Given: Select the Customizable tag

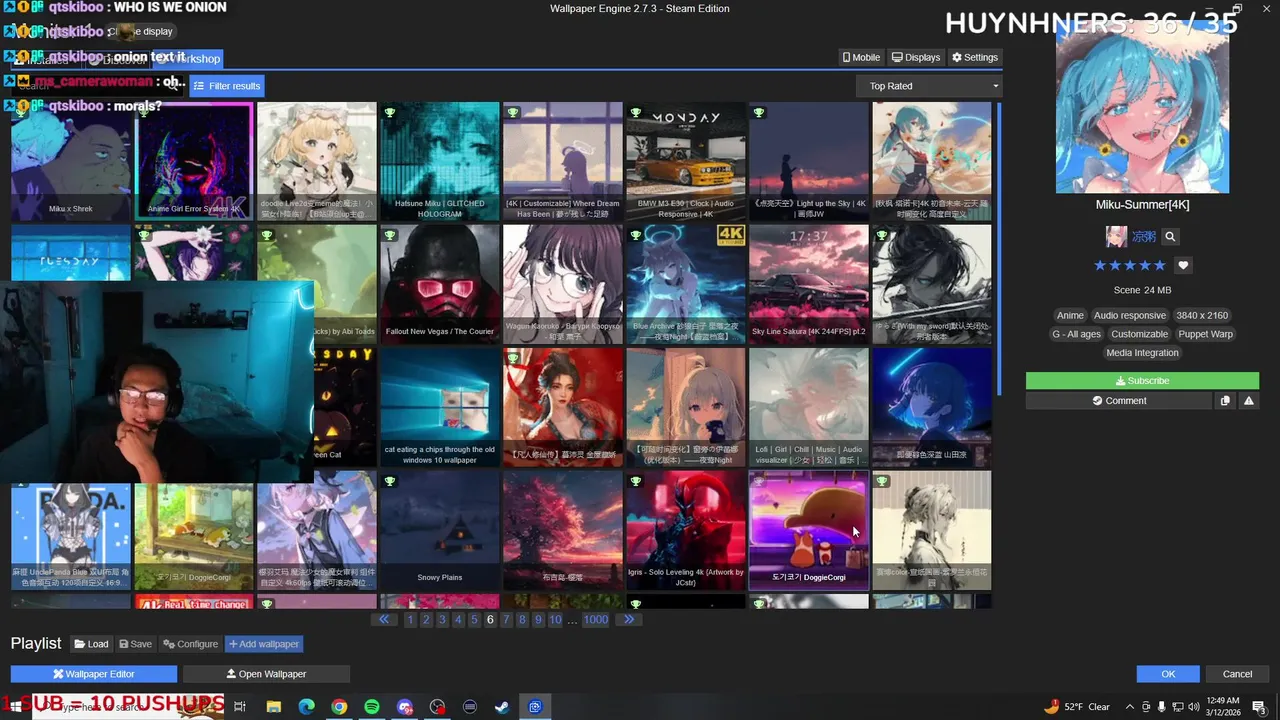Looking at the screenshot, I should (1139, 334).
